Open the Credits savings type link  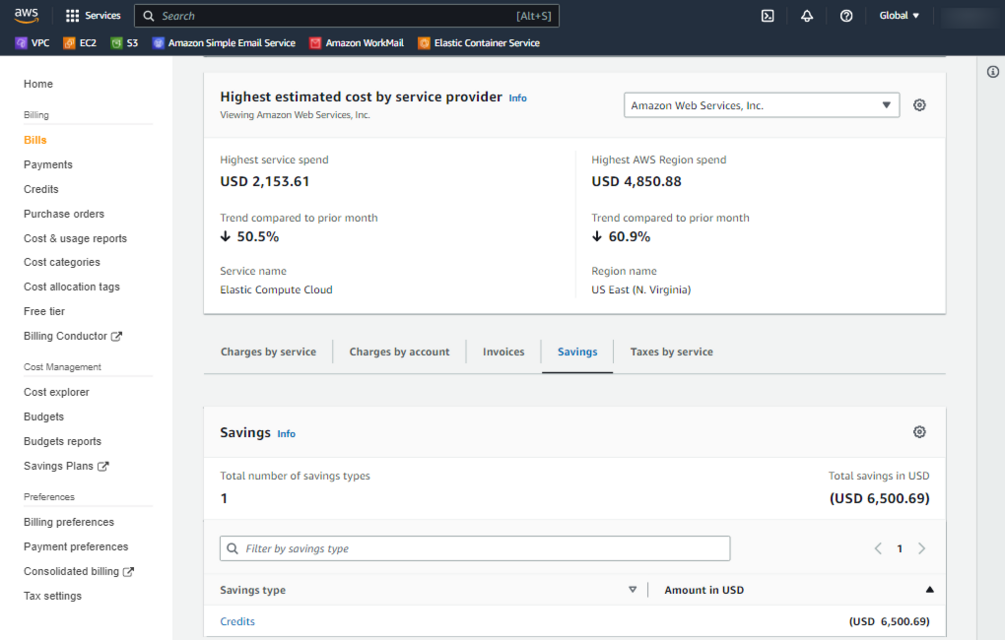[x=237, y=622]
